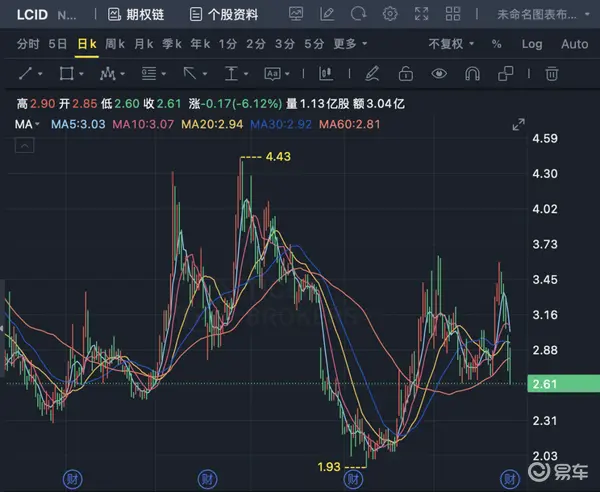Enter fullscreen with the expand arrows icon
The width and height of the screenshot is (600, 492).
tap(421, 14)
